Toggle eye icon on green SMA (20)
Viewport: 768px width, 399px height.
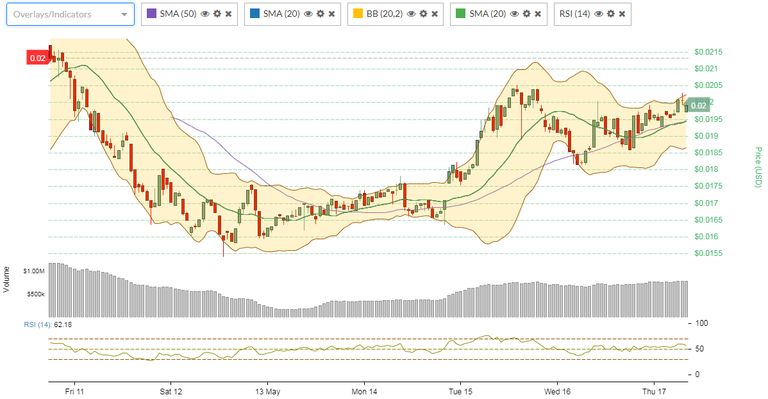tap(514, 14)
